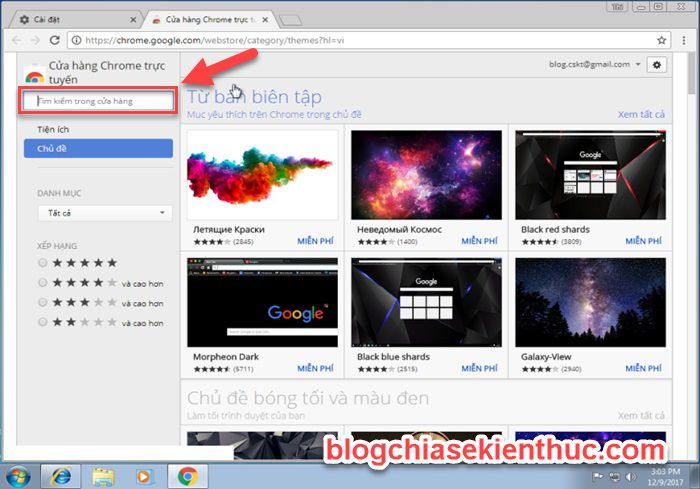The width and height of the screenshot is (700, 489).
Task: Click the network tray icon
Action: pos(614,477)
